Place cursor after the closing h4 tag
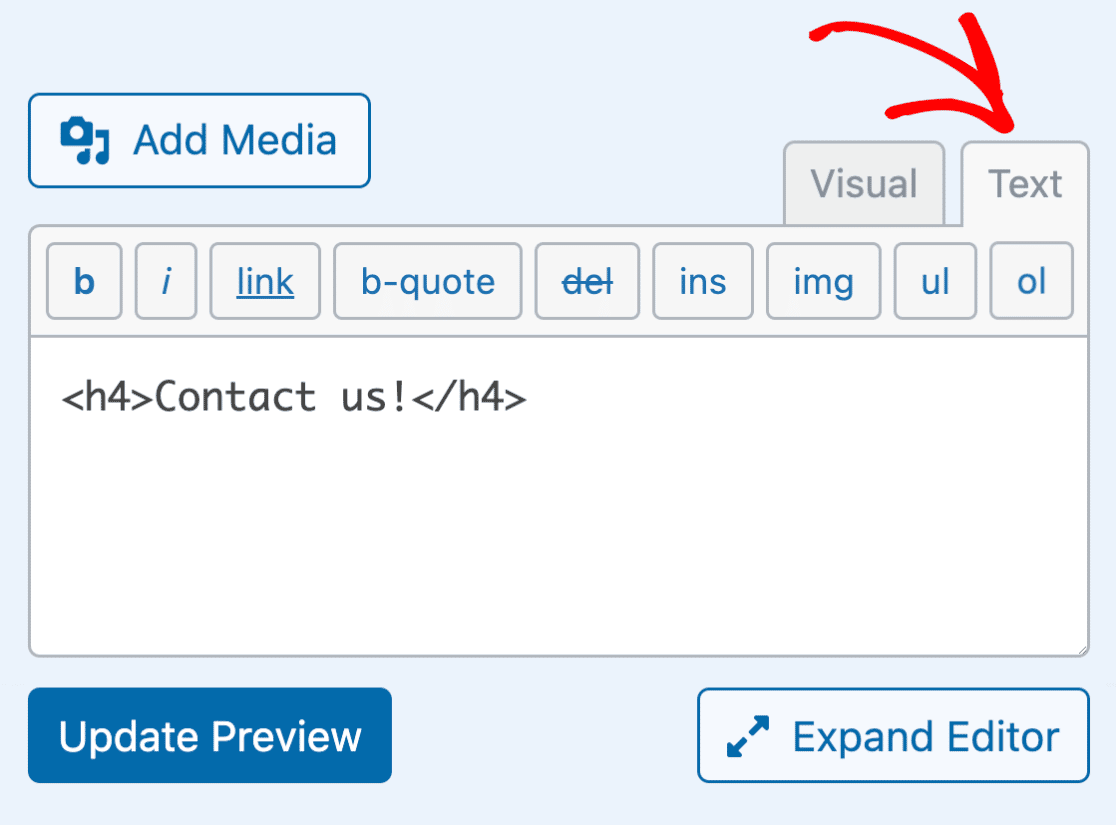This screenshot has width=1116, height=825. coord(527,398)
